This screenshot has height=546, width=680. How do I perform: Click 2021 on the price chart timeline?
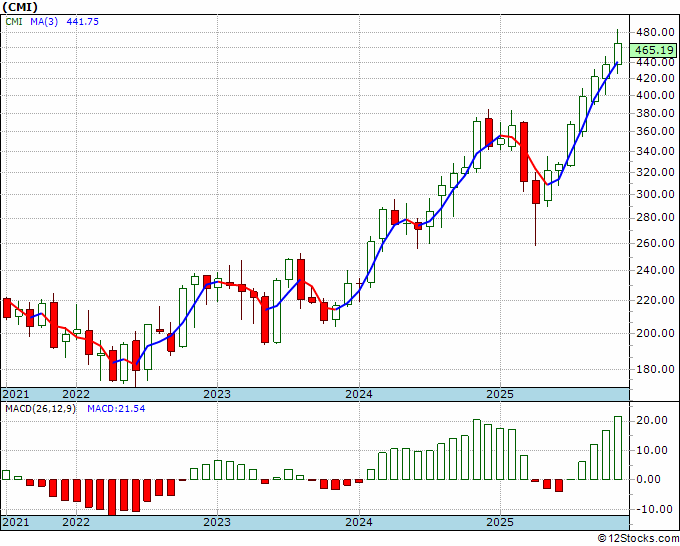[x=16, y=394]
